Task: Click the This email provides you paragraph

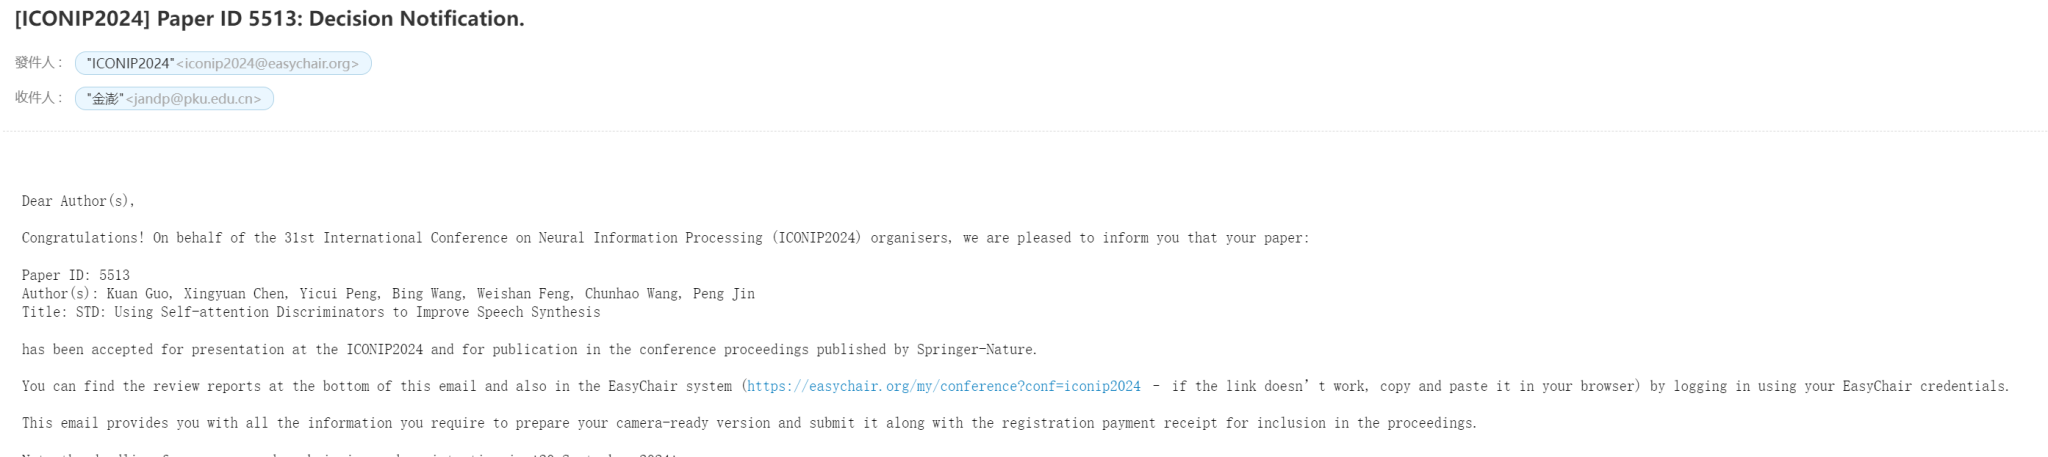Action: [749, 423]
